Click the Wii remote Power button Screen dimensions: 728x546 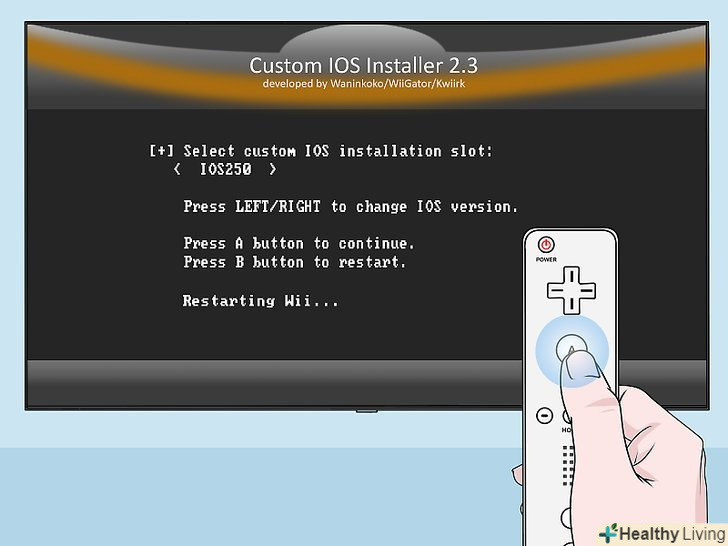[x=546, y=245]
